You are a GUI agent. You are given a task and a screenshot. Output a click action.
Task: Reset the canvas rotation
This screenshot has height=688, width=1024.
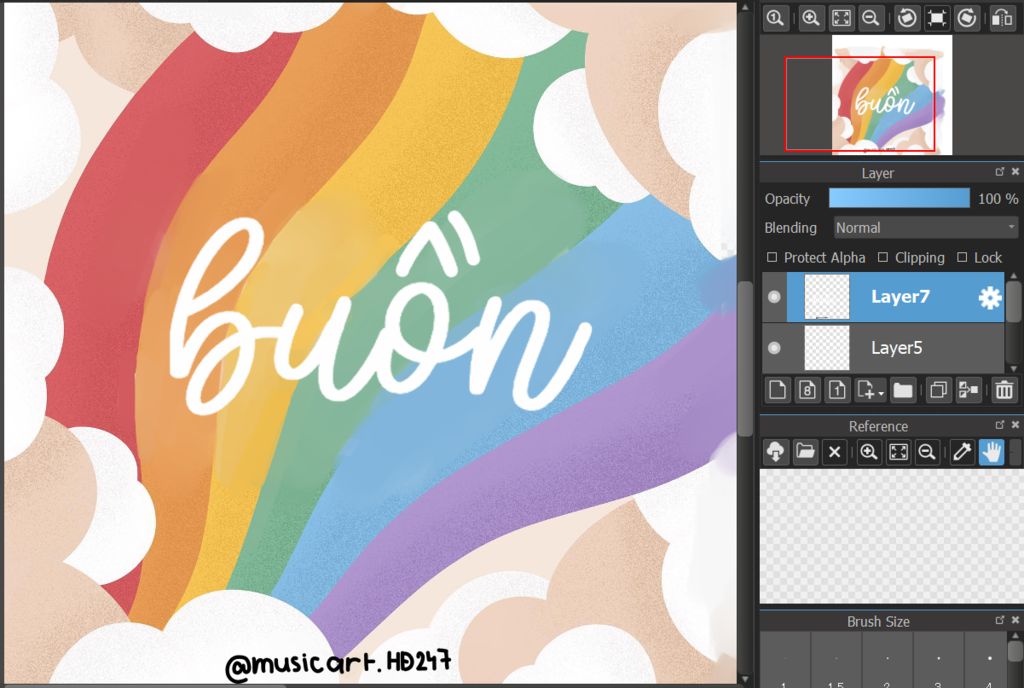point(936,18)
